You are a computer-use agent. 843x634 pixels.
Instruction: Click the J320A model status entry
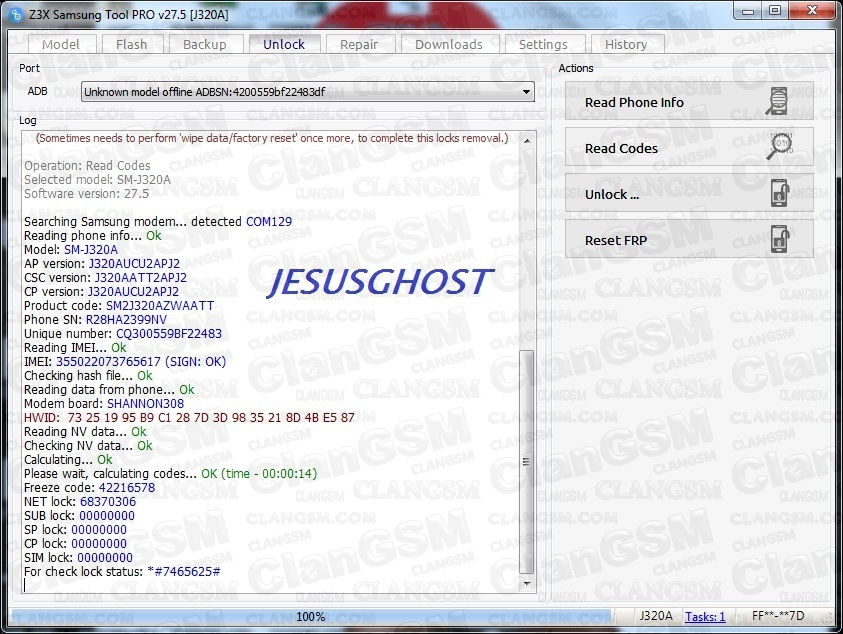tap(656, 616)
